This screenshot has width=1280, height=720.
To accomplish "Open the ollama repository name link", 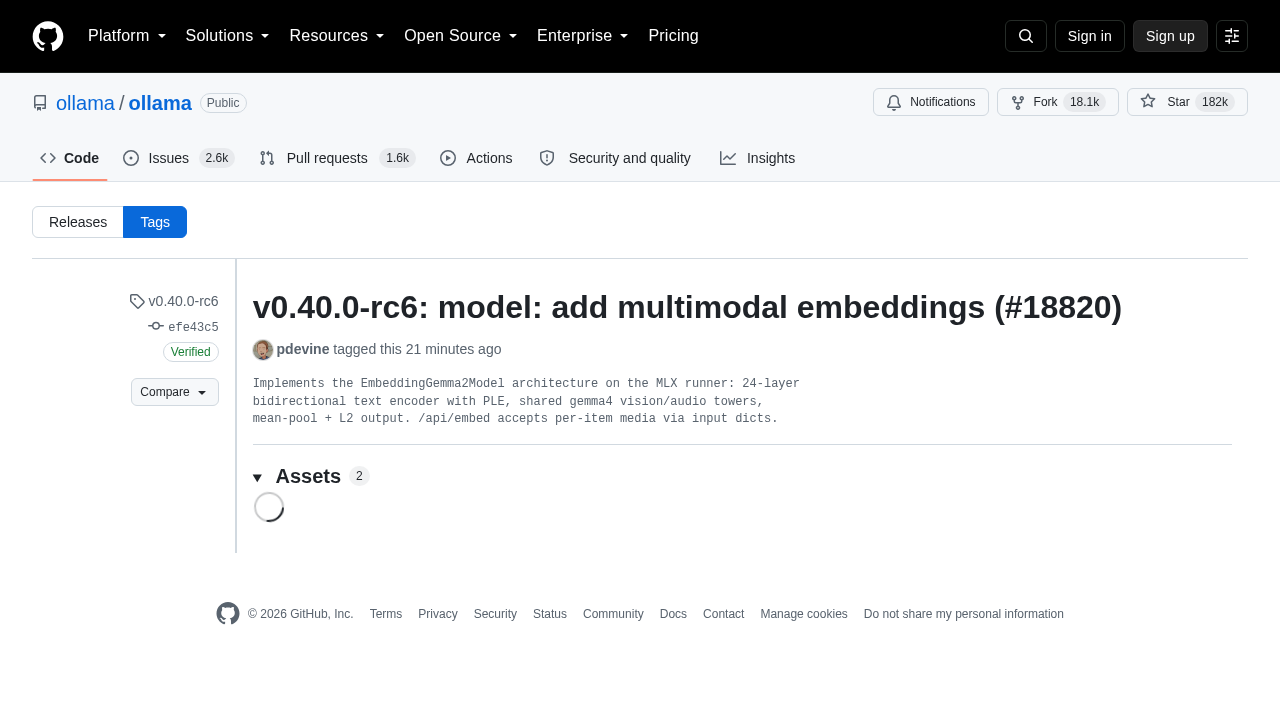I will (x=160, y=103).
